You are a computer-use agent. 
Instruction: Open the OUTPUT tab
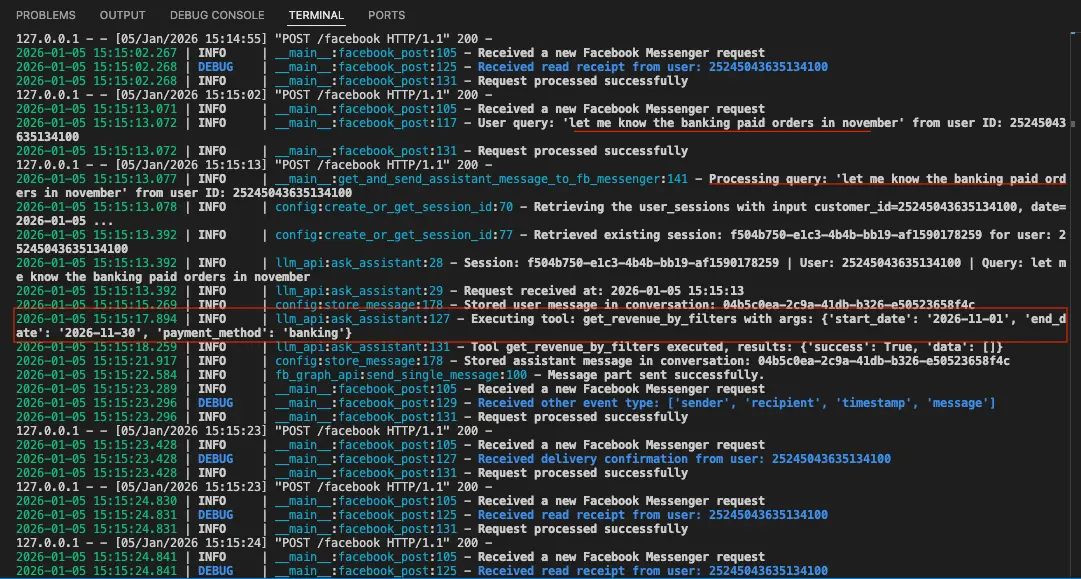click(x=121, y=14)
